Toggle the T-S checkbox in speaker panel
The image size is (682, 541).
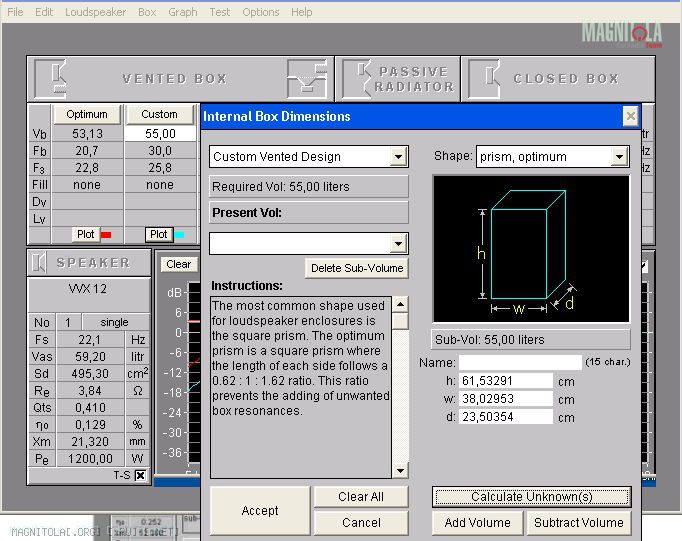(x=140, y=475)
